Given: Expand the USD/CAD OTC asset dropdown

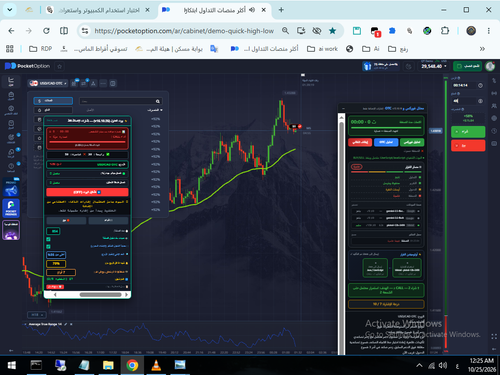Looking at the screenshot, I should point(48,83).
